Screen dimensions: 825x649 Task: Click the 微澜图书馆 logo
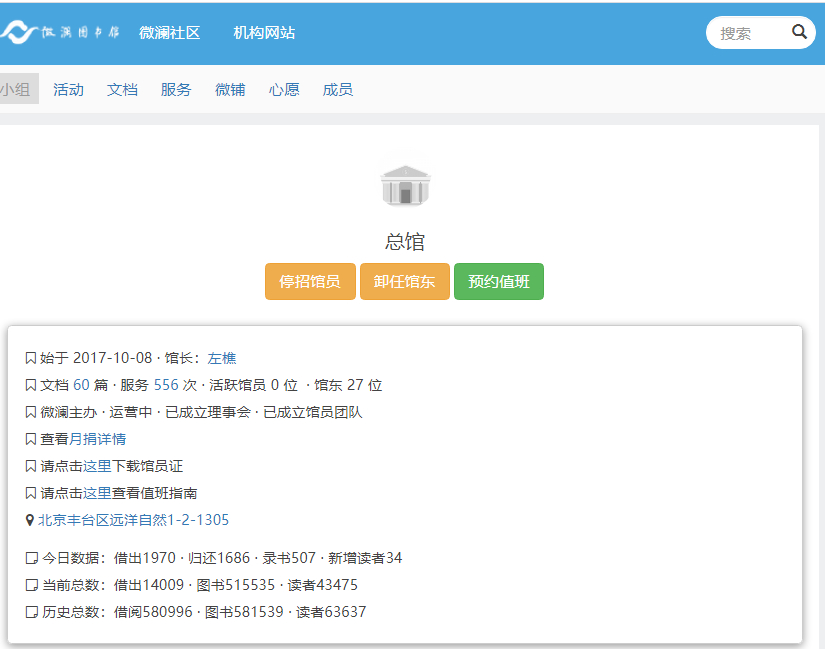[x=60, y=33]
